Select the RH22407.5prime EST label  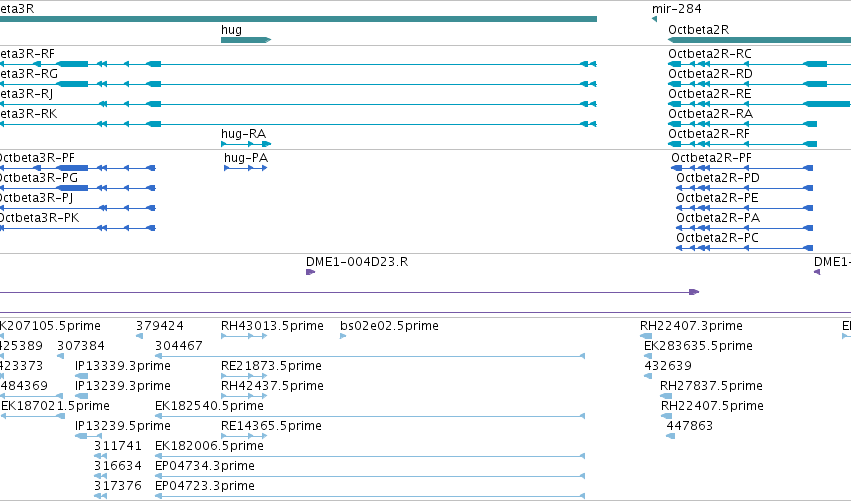(x=712, y=407)
